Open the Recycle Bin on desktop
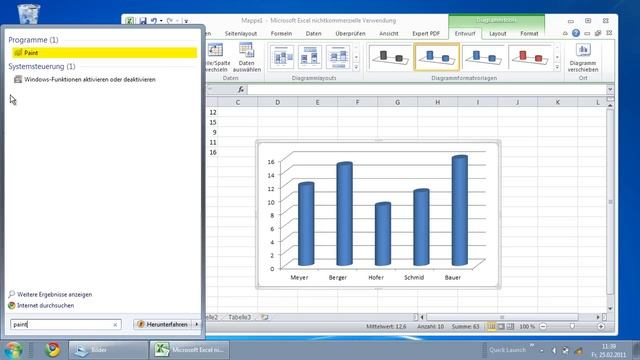 pos(29,13)
